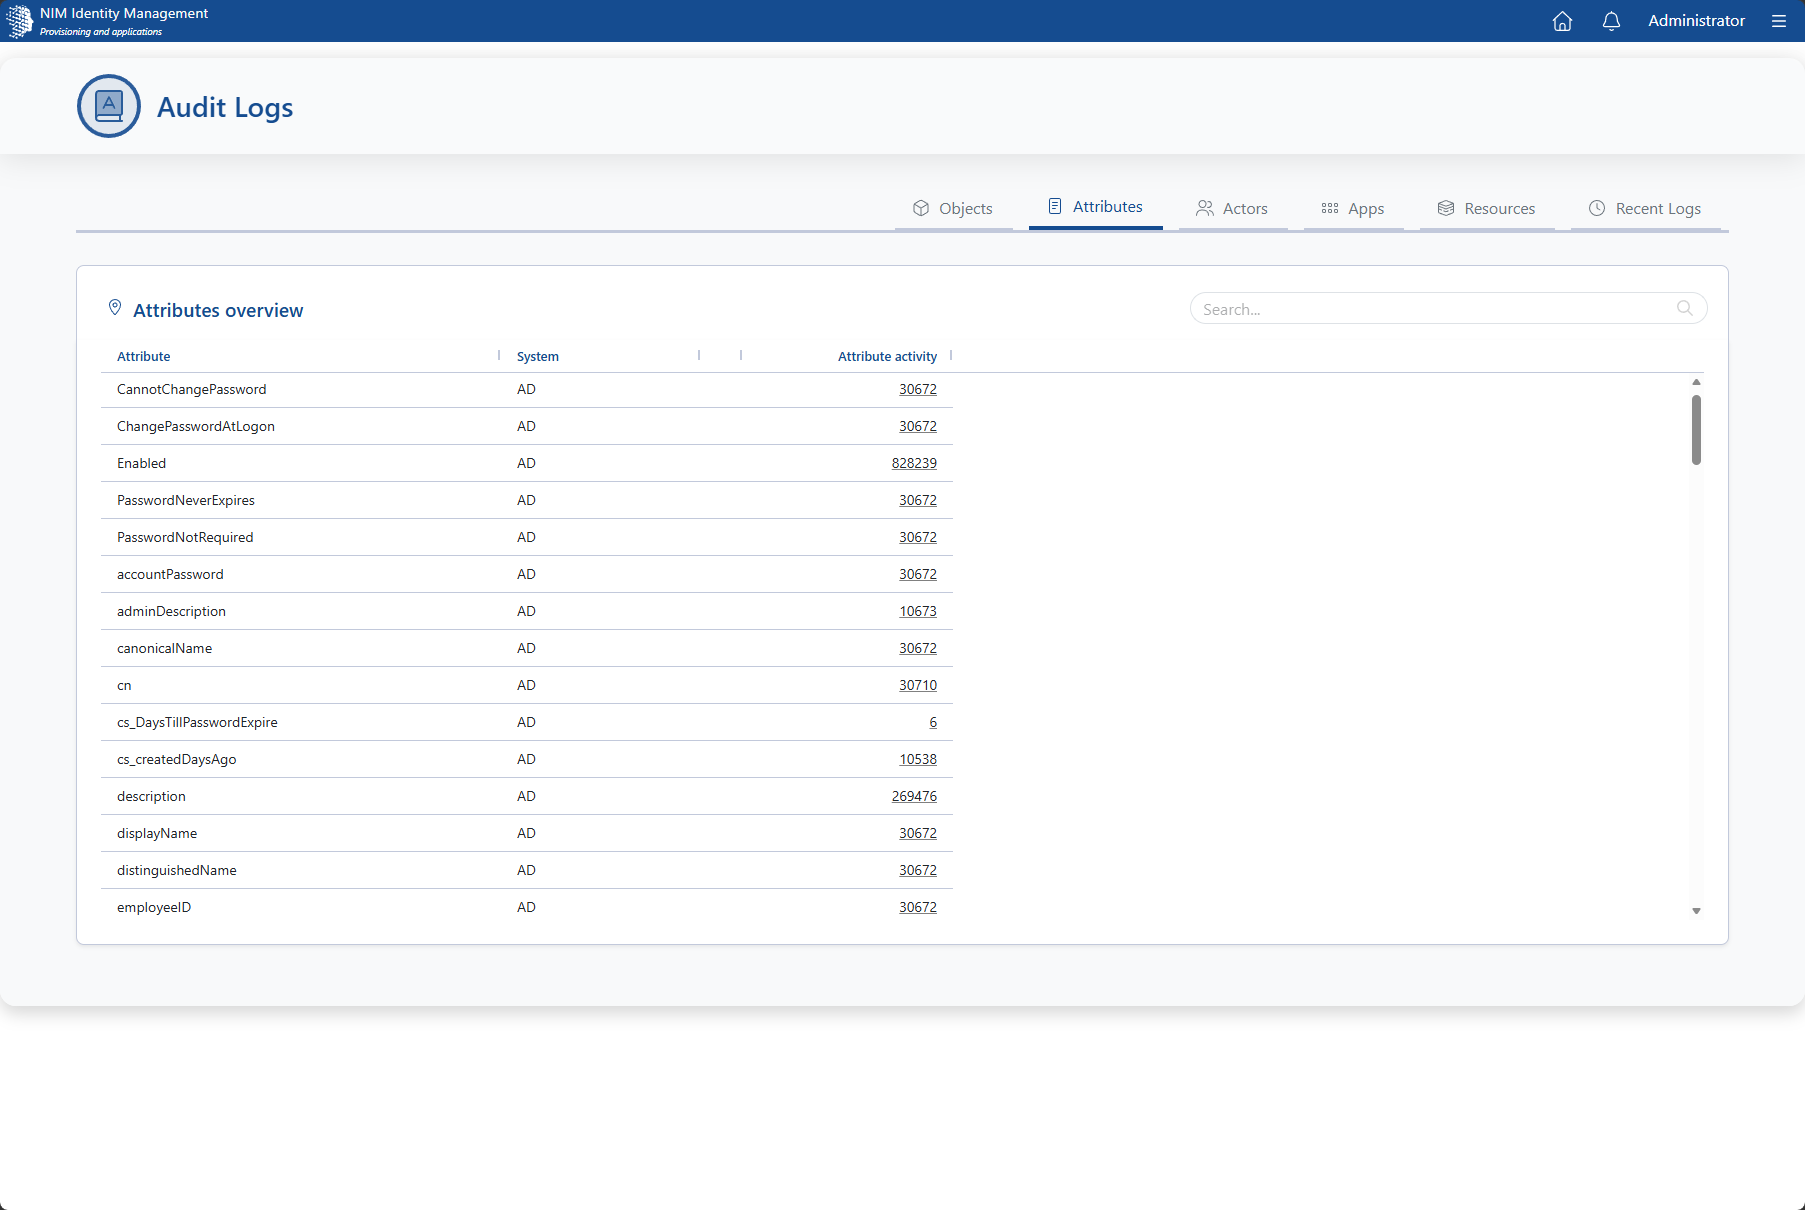Screen dimensions: 1805x1210
Task: Click the search magnifier icon
Action: pyautogui.click(x=1685, y=308)
